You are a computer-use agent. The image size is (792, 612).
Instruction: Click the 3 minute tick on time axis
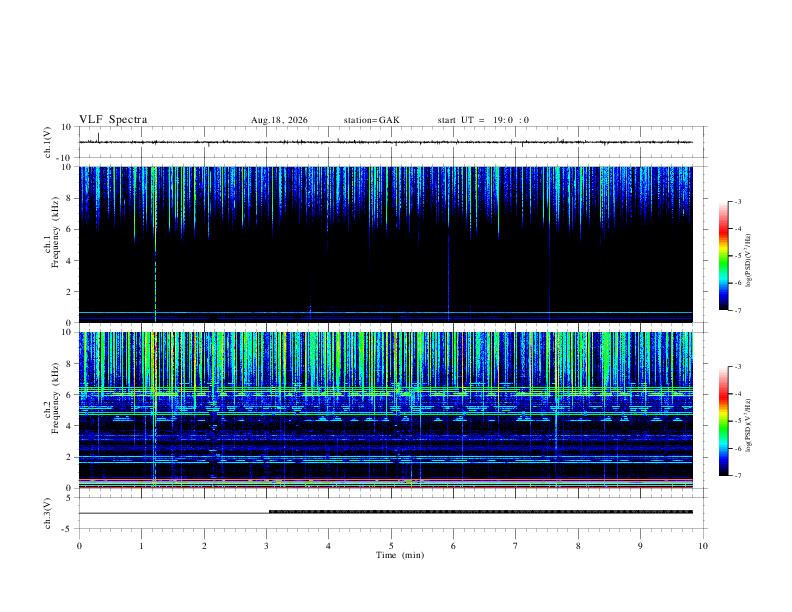coord(266,546)
